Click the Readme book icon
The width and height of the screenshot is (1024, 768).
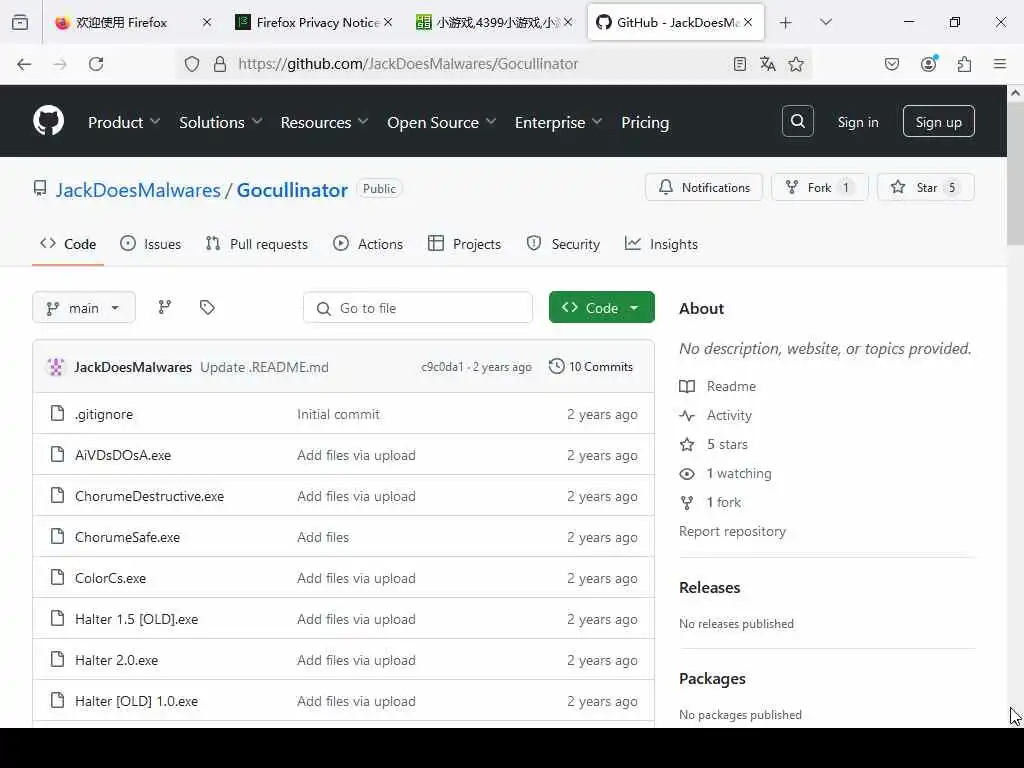[x=687, y=386]
